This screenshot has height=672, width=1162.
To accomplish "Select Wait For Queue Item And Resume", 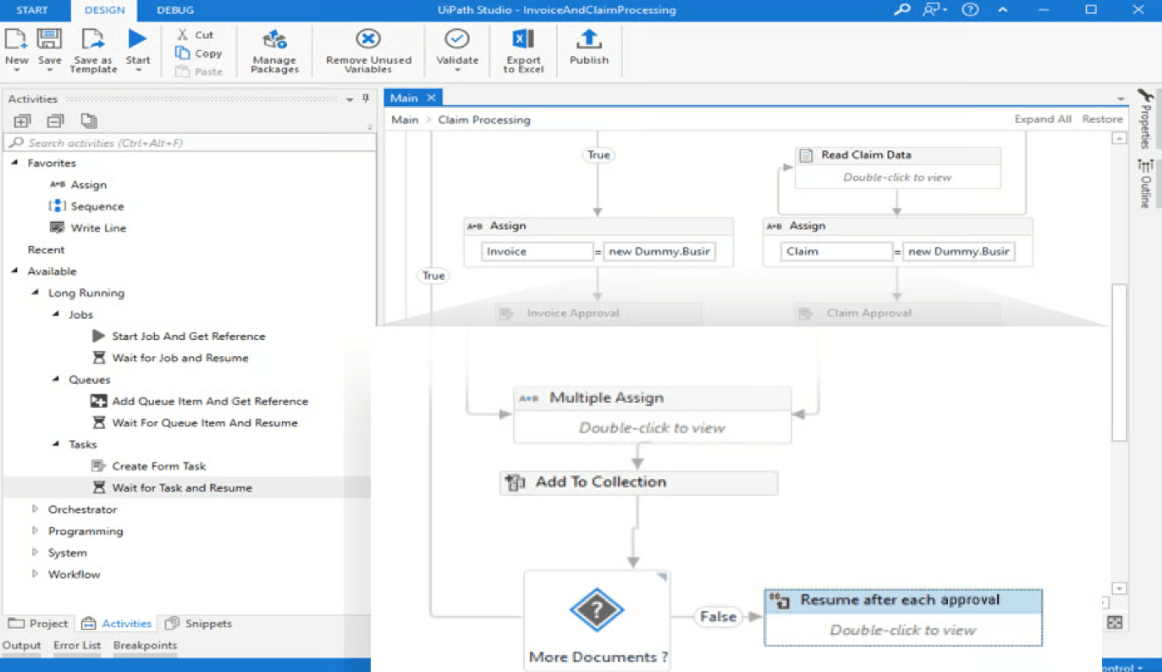I will (x=194, y=422).
